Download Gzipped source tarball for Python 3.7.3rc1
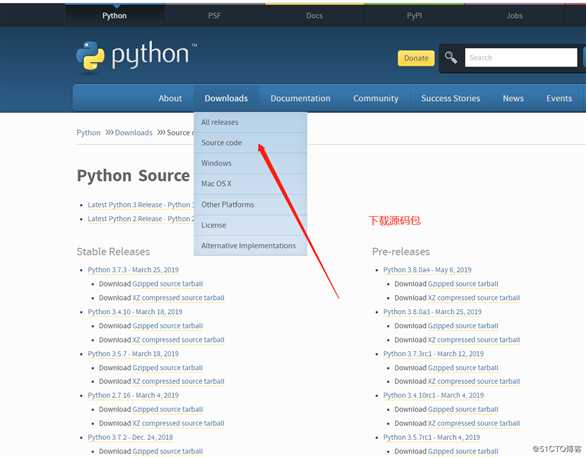The image size is (586, 457). (463, 368)
